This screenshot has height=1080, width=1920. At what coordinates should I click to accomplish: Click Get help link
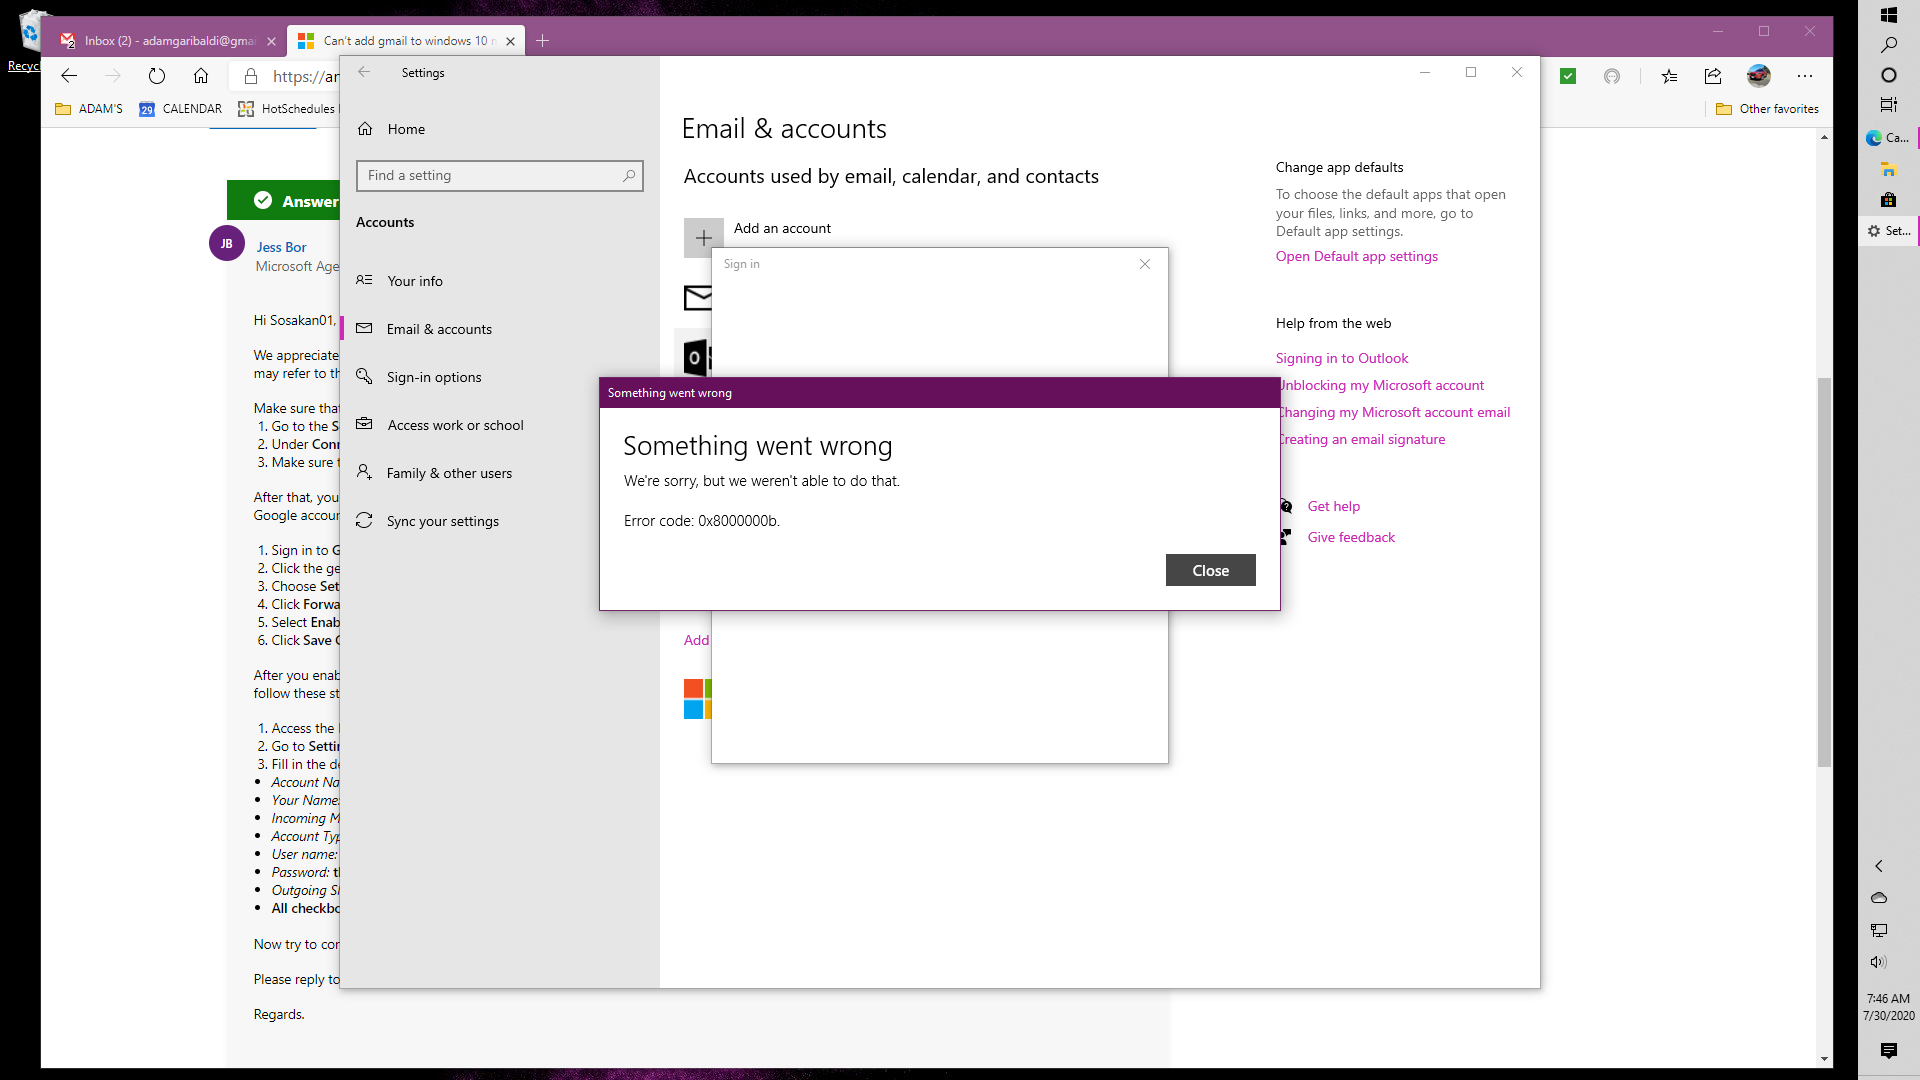[1333, 506]
